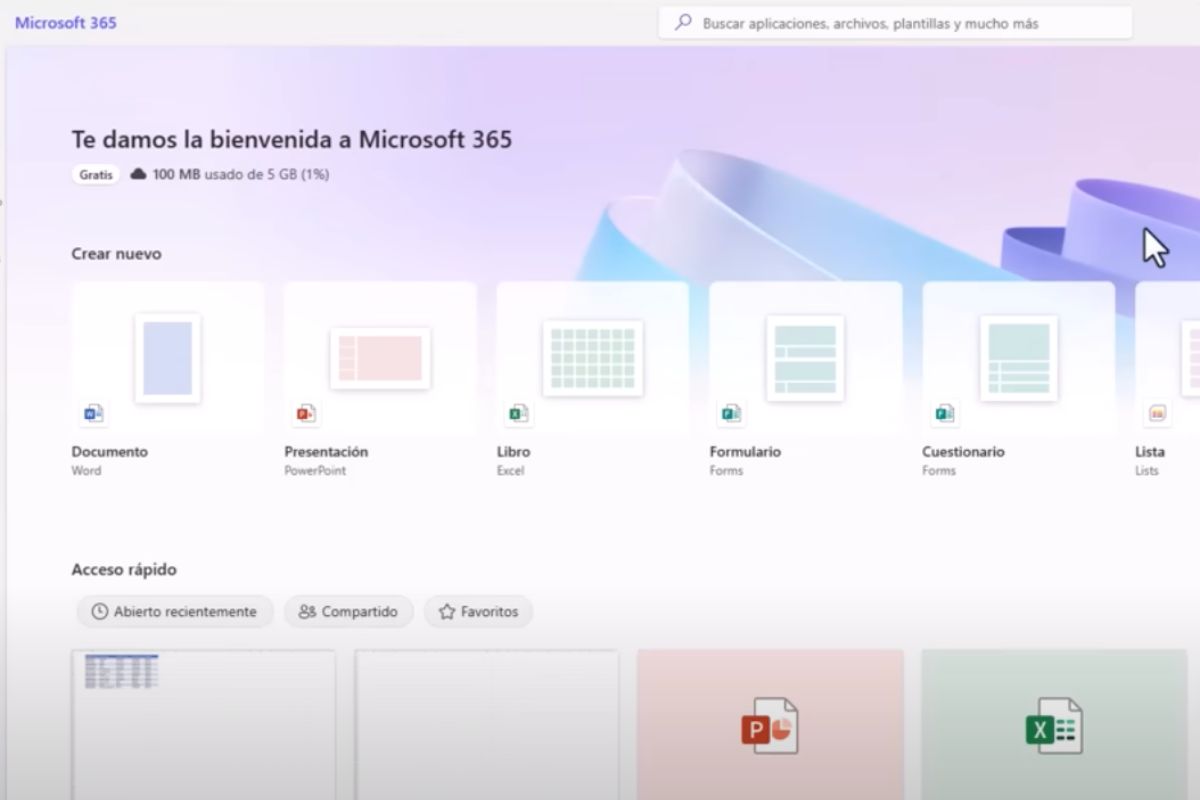The height and width of the screenshot is (800, 1200).
Task: Click the Forms icon on Formulario card
Action: tap(731, 413)
